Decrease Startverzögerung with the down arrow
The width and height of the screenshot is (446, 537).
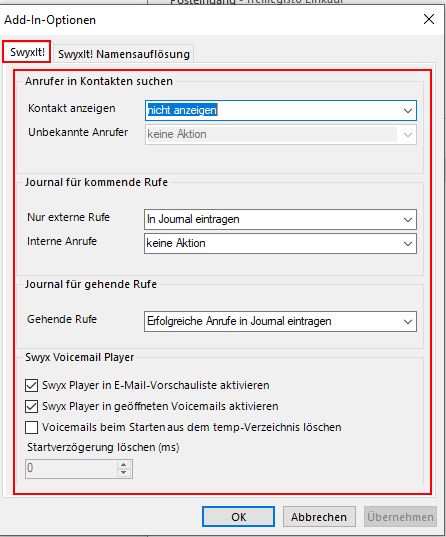(124, 473)
